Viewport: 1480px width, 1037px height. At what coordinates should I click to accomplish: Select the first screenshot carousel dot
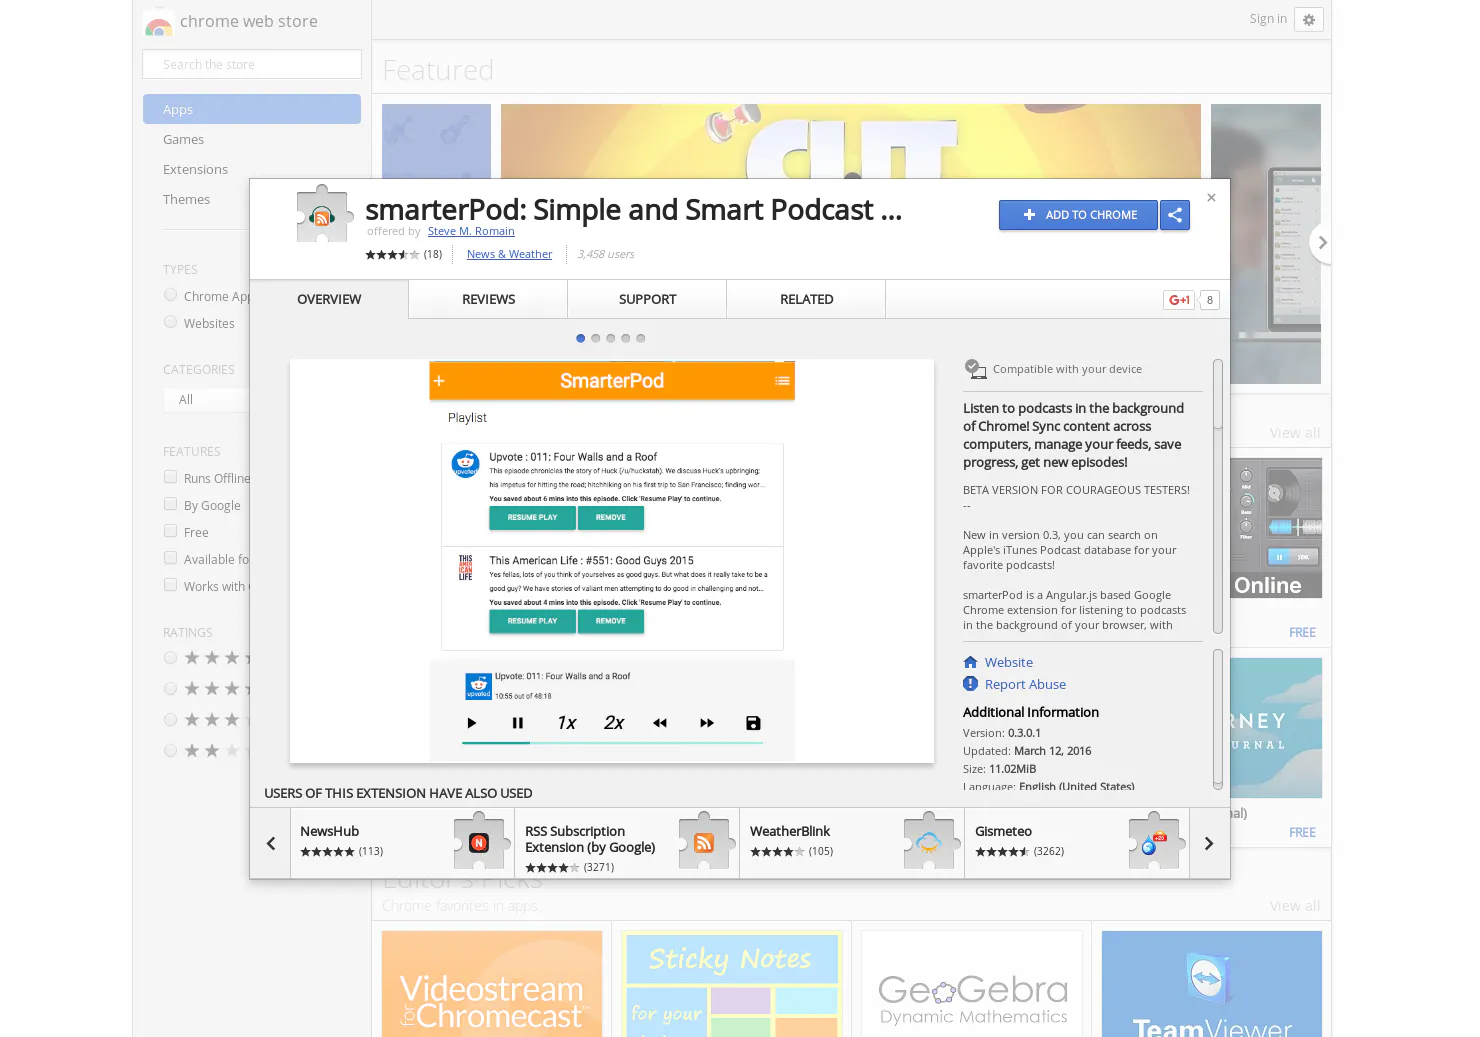(x=580, y=338)
